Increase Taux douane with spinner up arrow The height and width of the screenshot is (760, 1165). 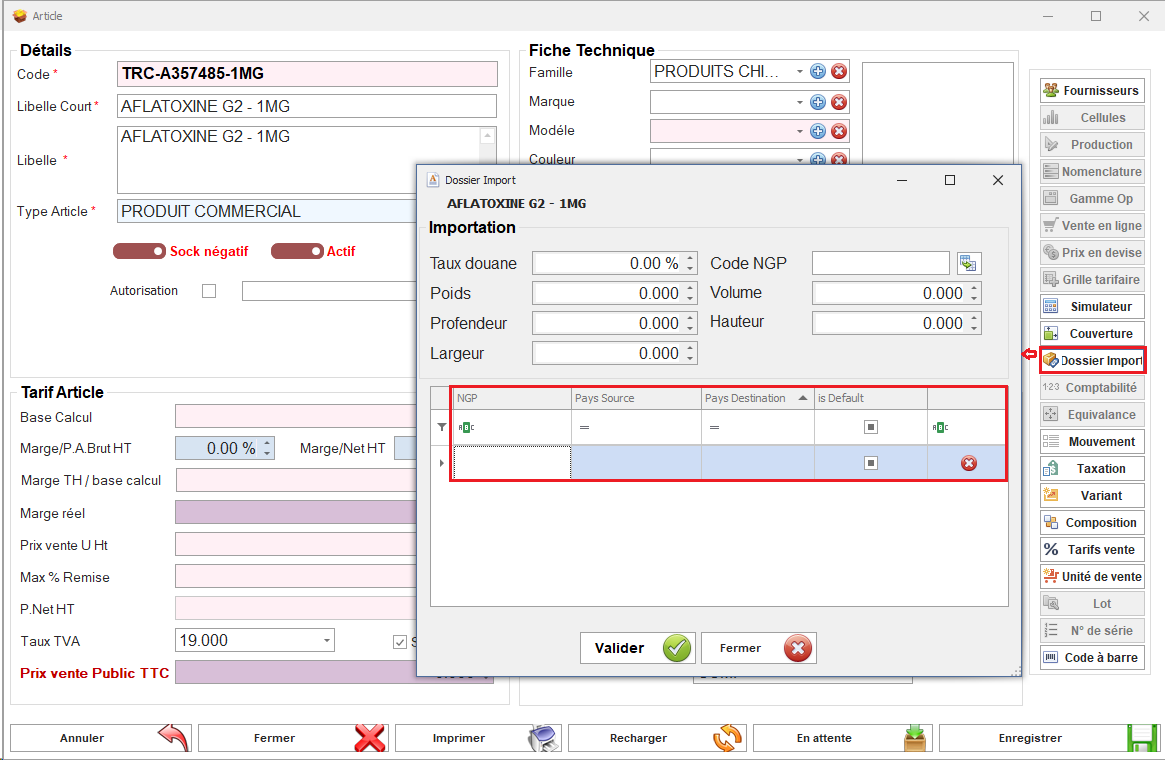tap(690, 259)
